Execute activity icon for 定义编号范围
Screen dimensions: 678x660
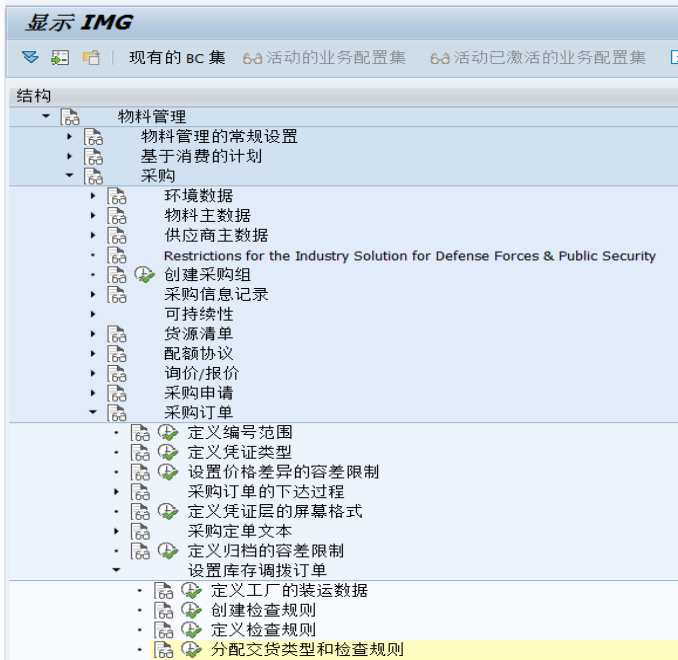(168, 433)
